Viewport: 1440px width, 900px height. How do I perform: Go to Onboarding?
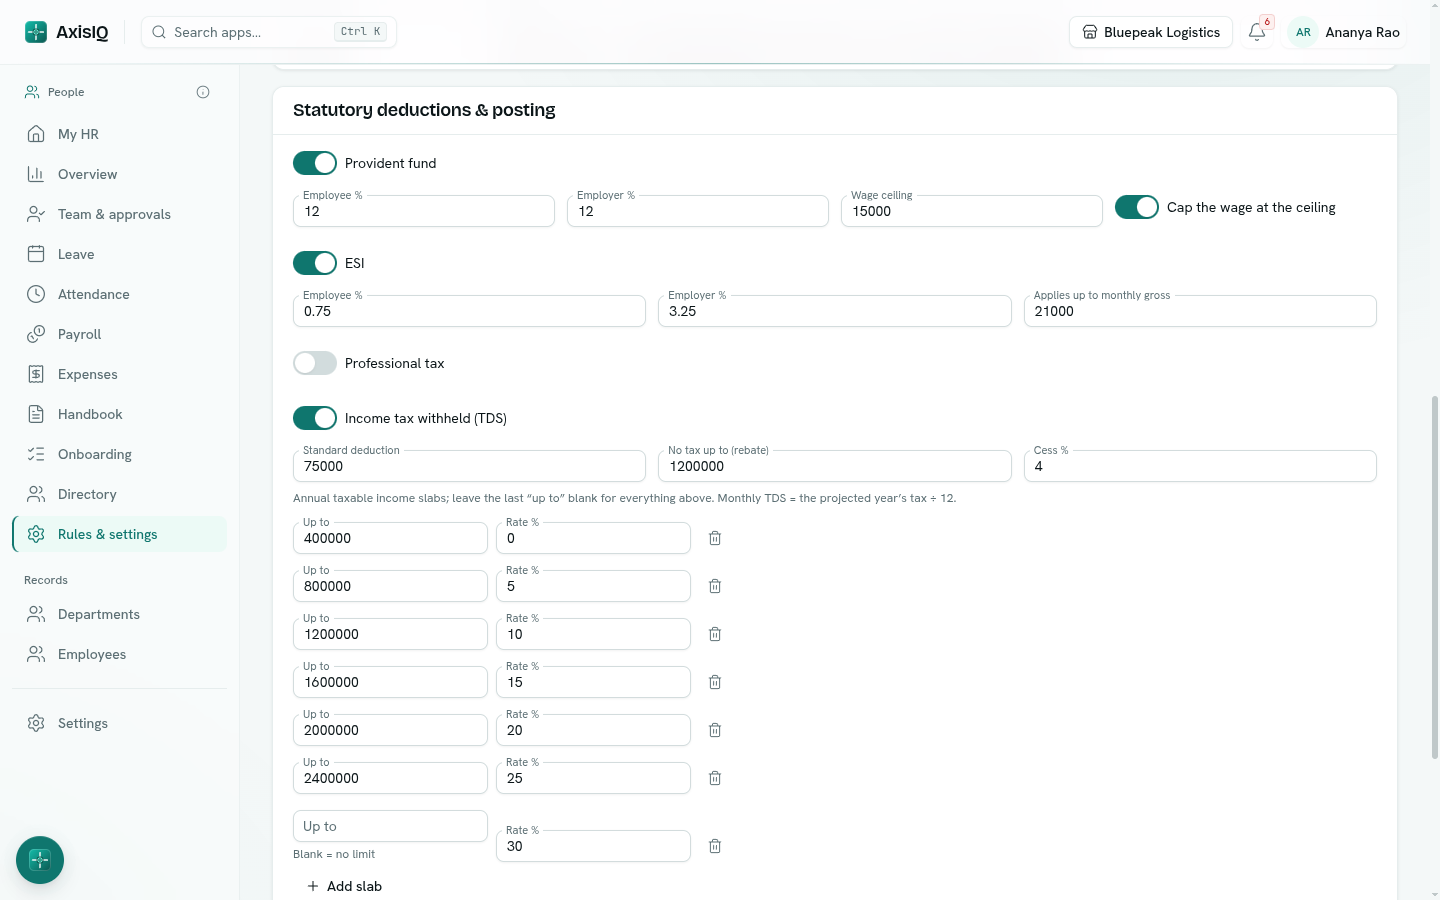(x=119, y=454)
